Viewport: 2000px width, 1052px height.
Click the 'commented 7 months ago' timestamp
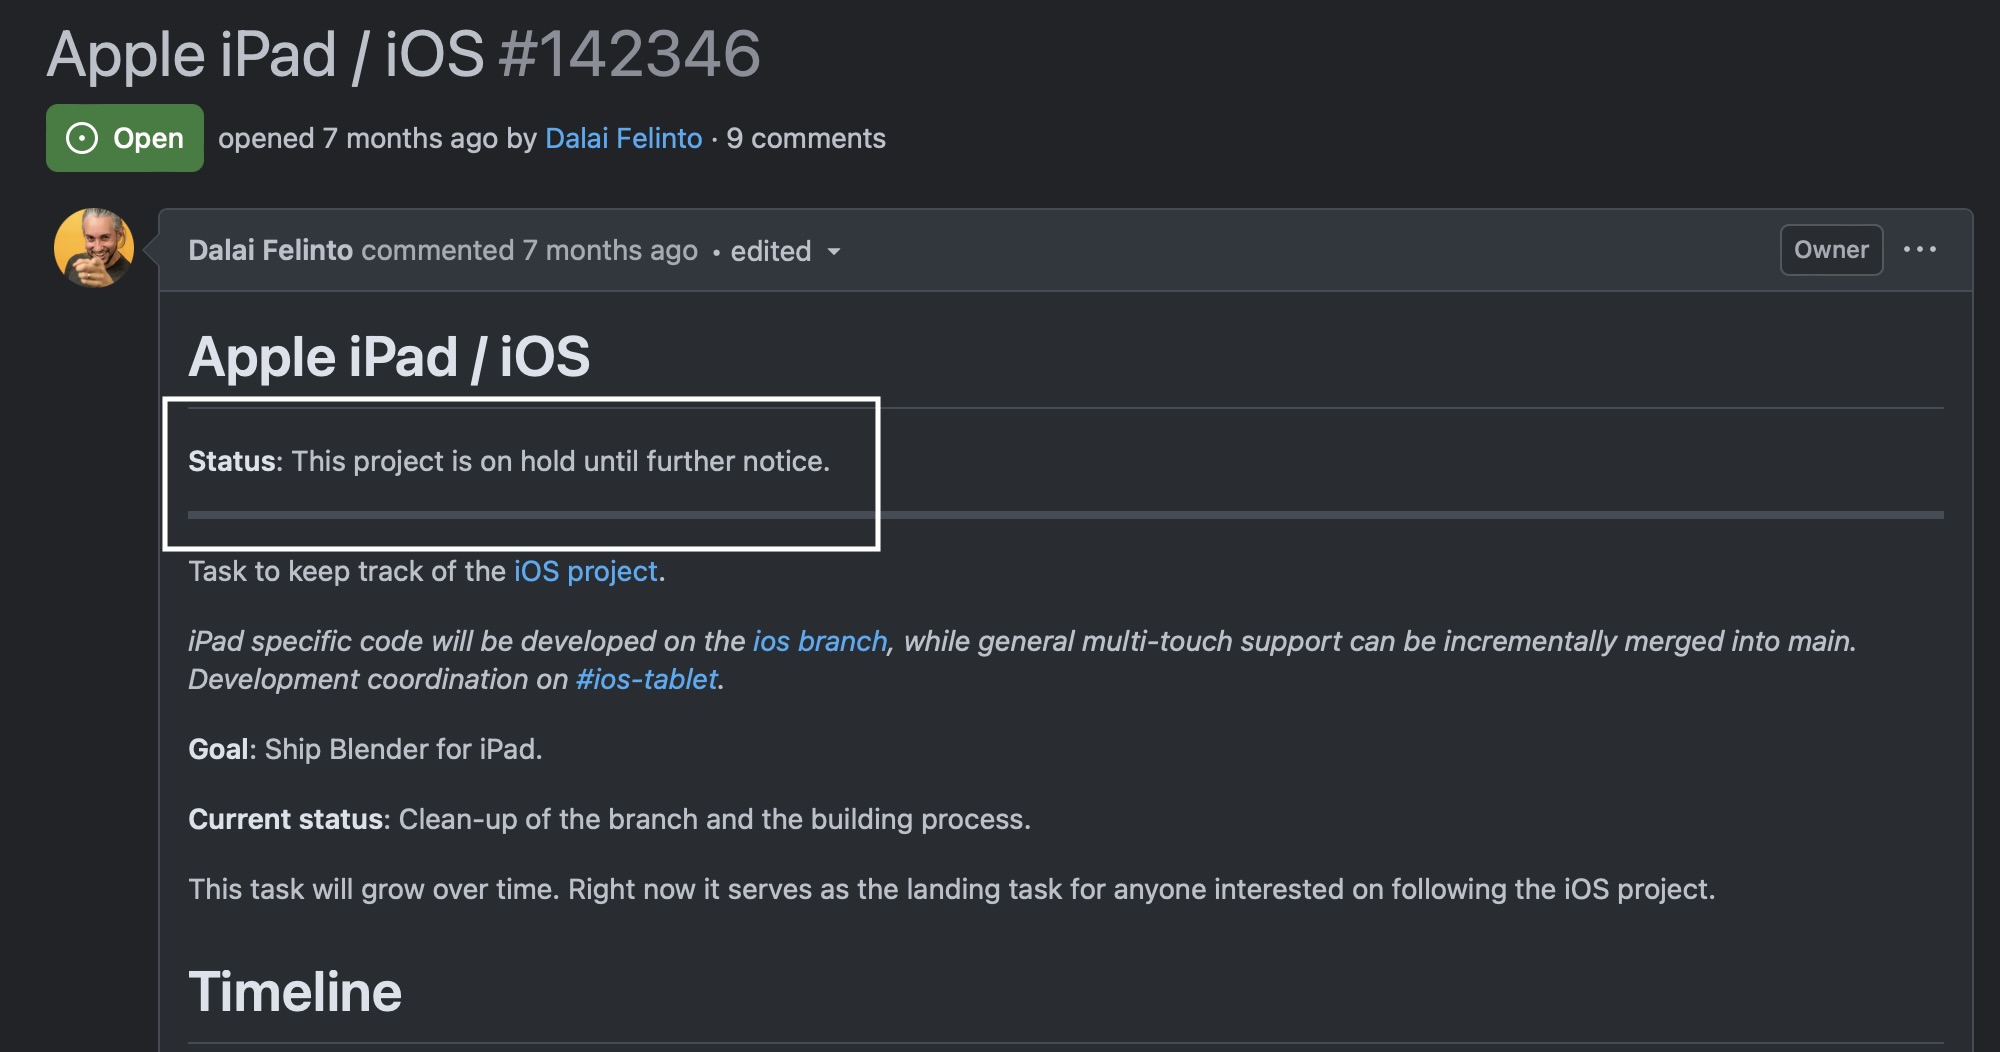(529, 250)
